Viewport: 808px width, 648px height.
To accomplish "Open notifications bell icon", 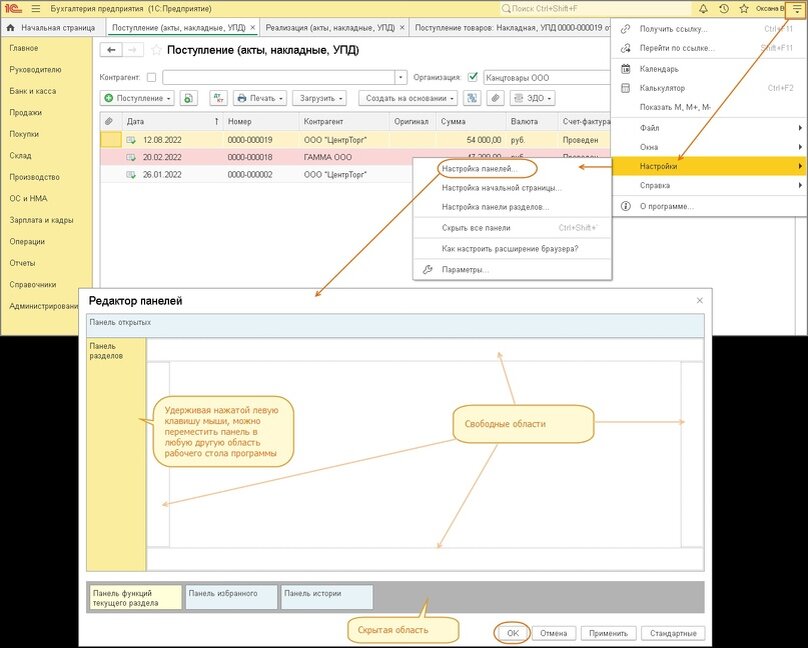I will (703, 9).
